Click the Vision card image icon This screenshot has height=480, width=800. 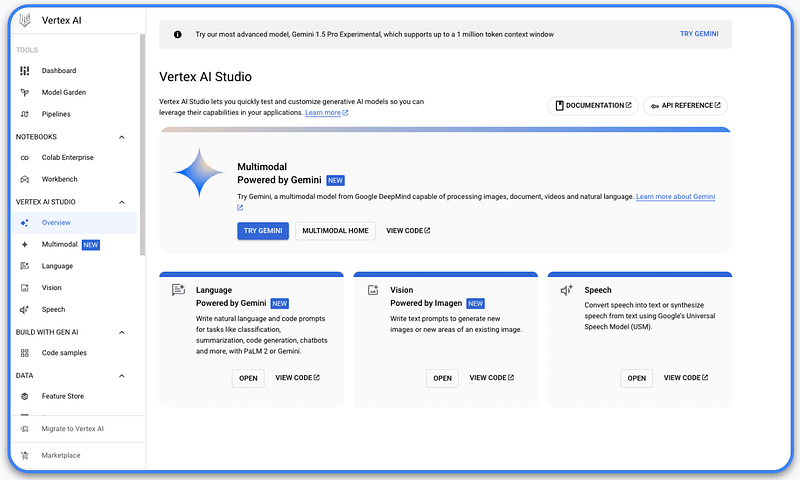373,290
